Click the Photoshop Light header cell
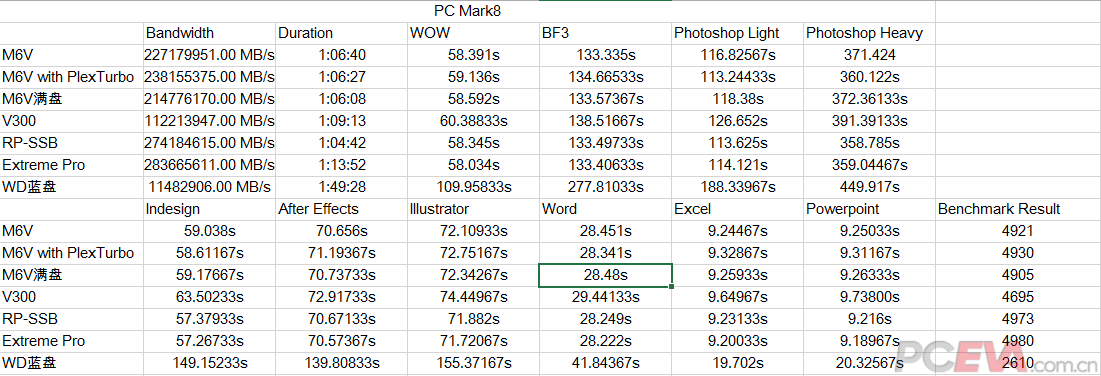Screen dimensions: 1101x376 click(x=737, y=33)
